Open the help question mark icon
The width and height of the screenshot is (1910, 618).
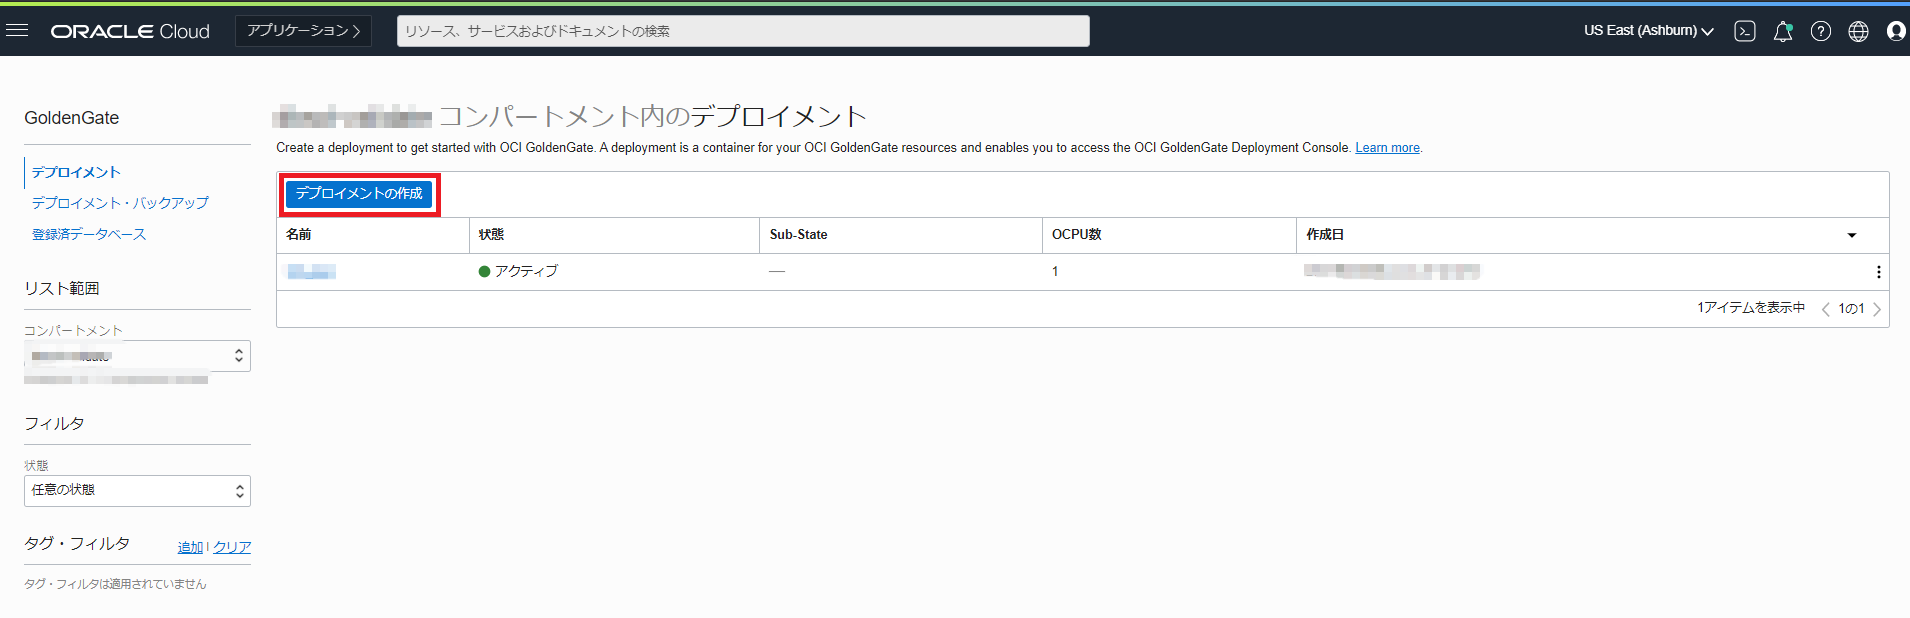pyautogui.click(x=1821, y=31)
